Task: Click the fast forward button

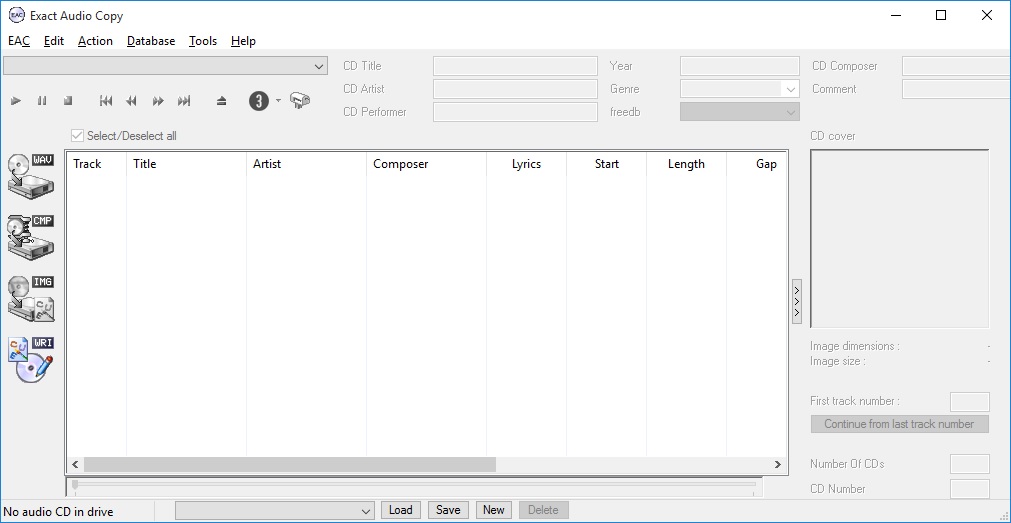Action: 158,101
